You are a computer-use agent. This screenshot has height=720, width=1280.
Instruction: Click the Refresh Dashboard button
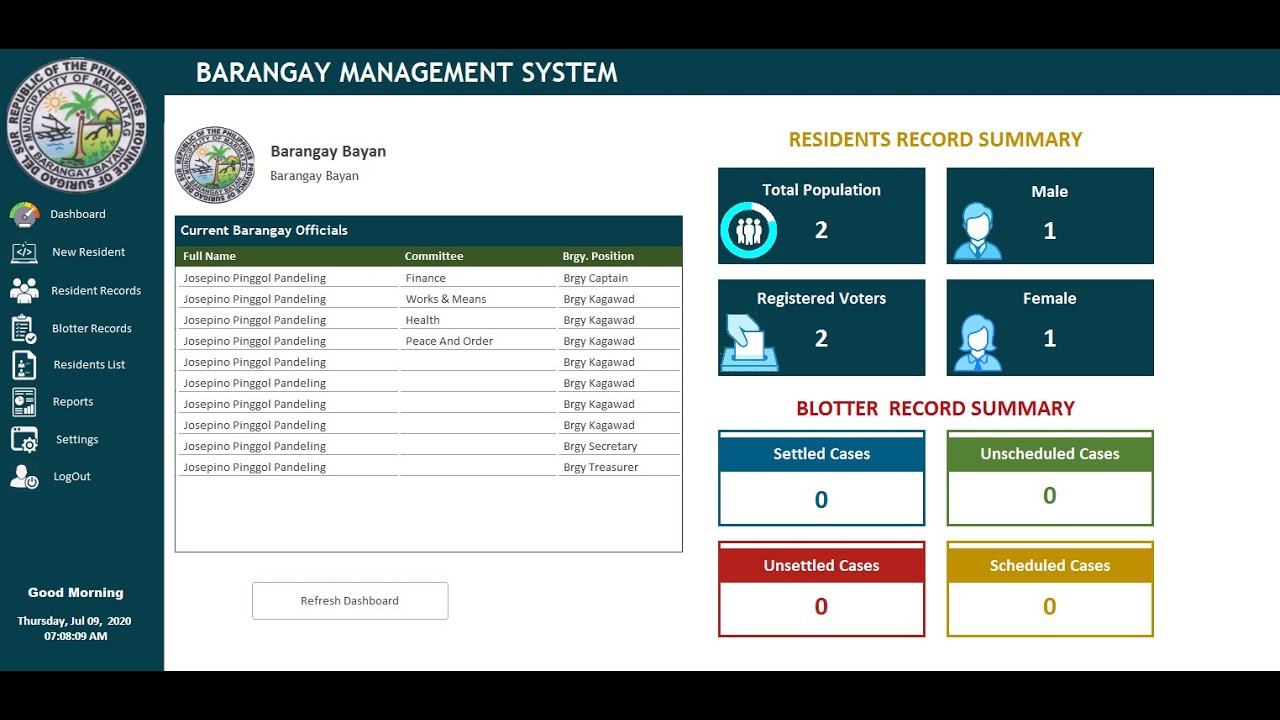tap(350, 601)
